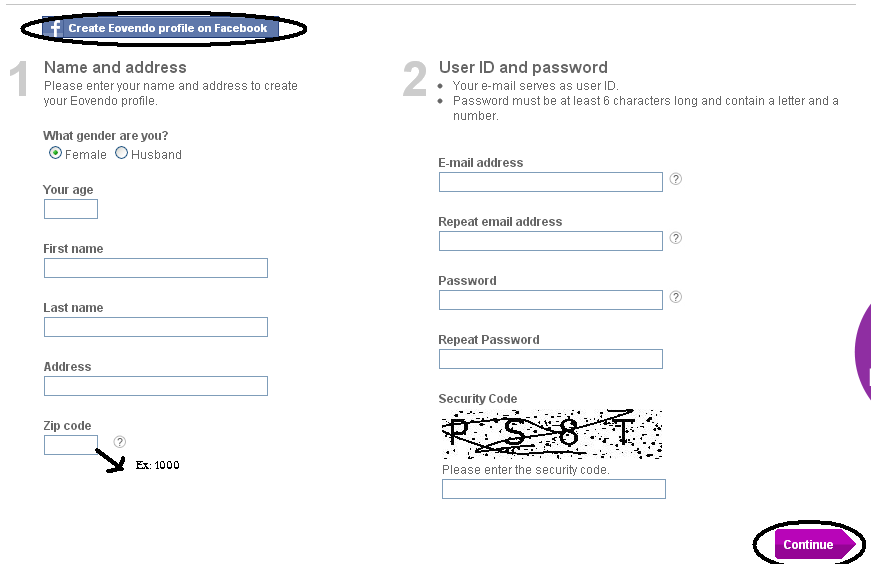Focus the security code entry field
The width and height of the screenshot is (871, 564).
[x=554, y=489]
